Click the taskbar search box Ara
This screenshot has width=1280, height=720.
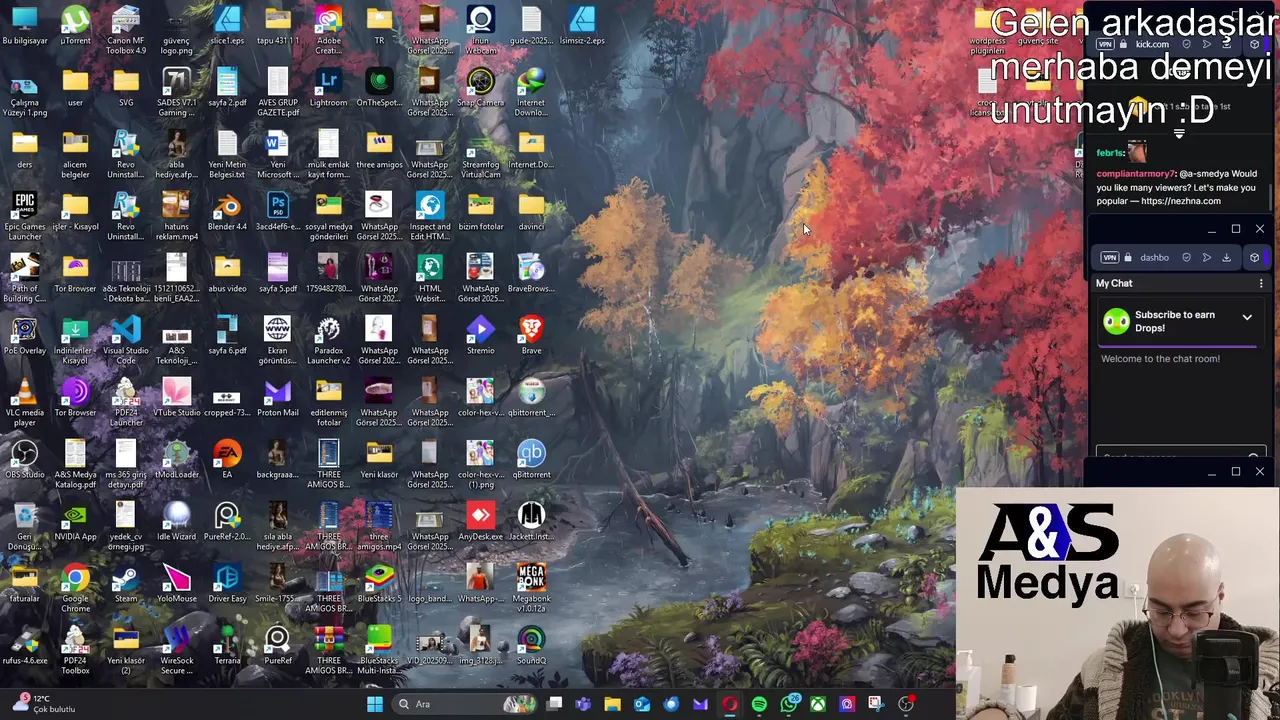click(x=466, y=704)
